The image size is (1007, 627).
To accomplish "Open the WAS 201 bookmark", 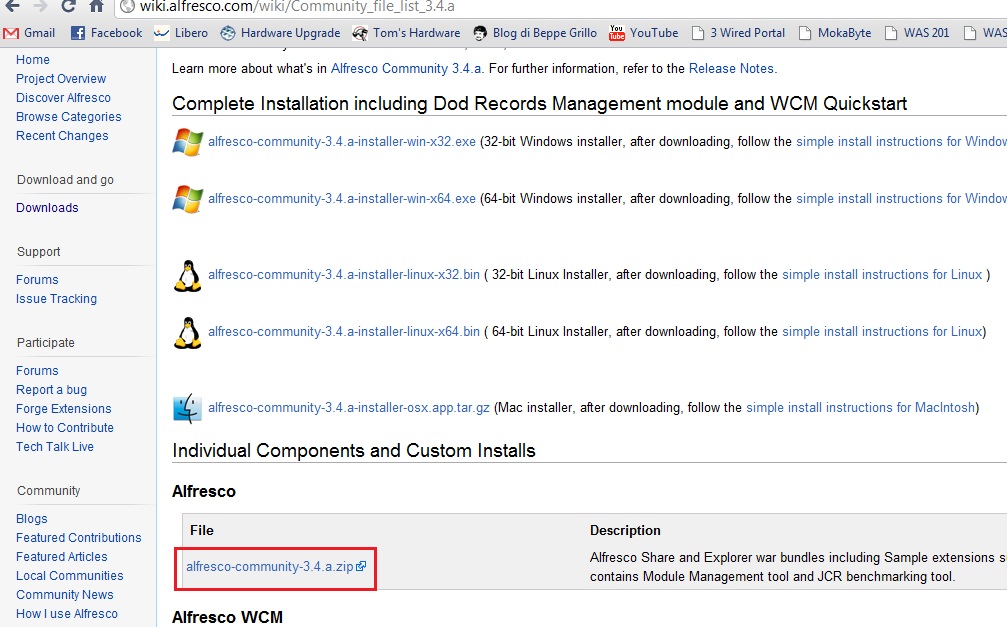I will click(916, 33).
